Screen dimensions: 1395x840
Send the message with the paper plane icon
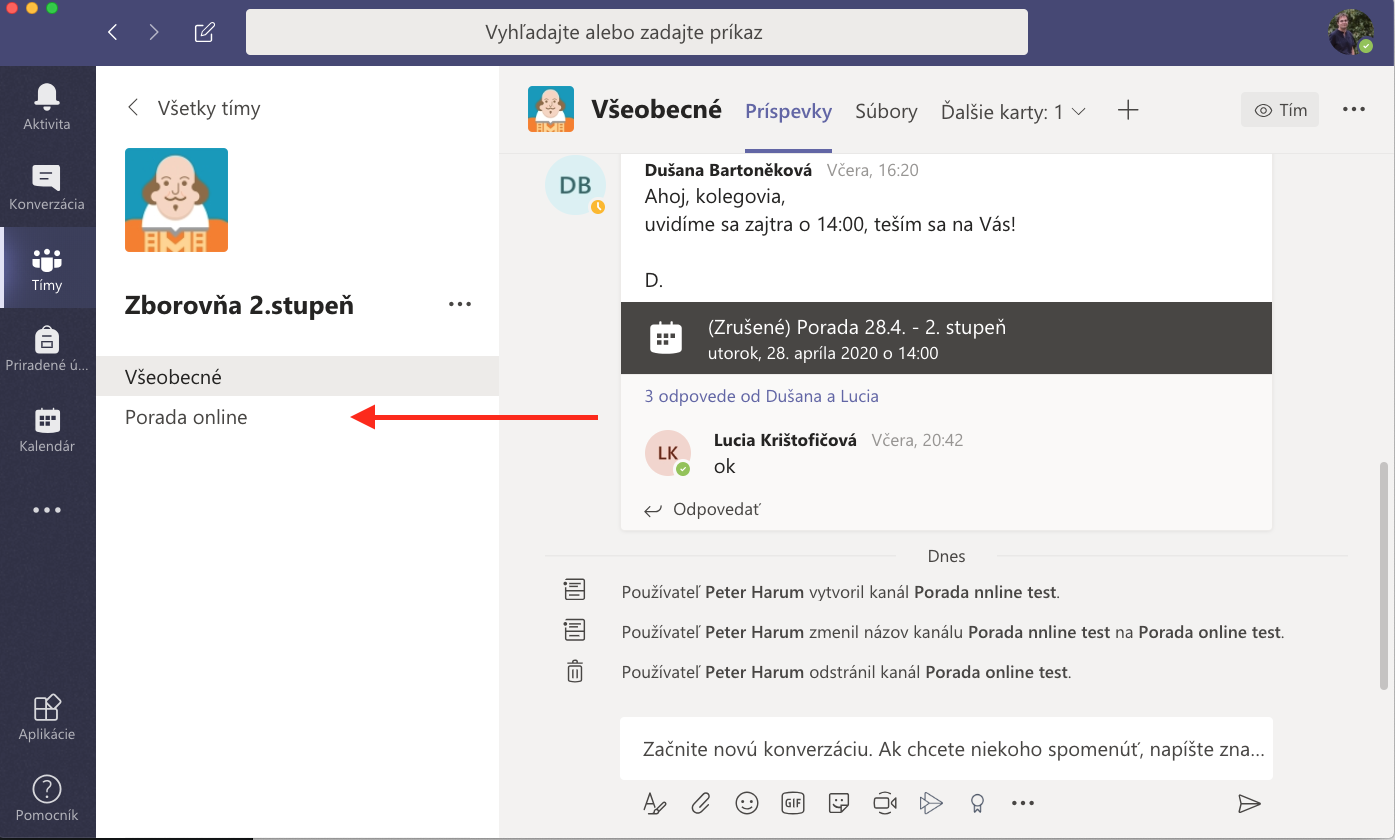click(1249, 803)
